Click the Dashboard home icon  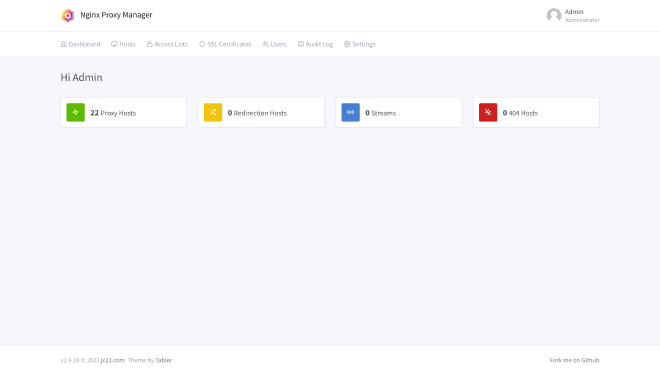(x=64, y=44)
